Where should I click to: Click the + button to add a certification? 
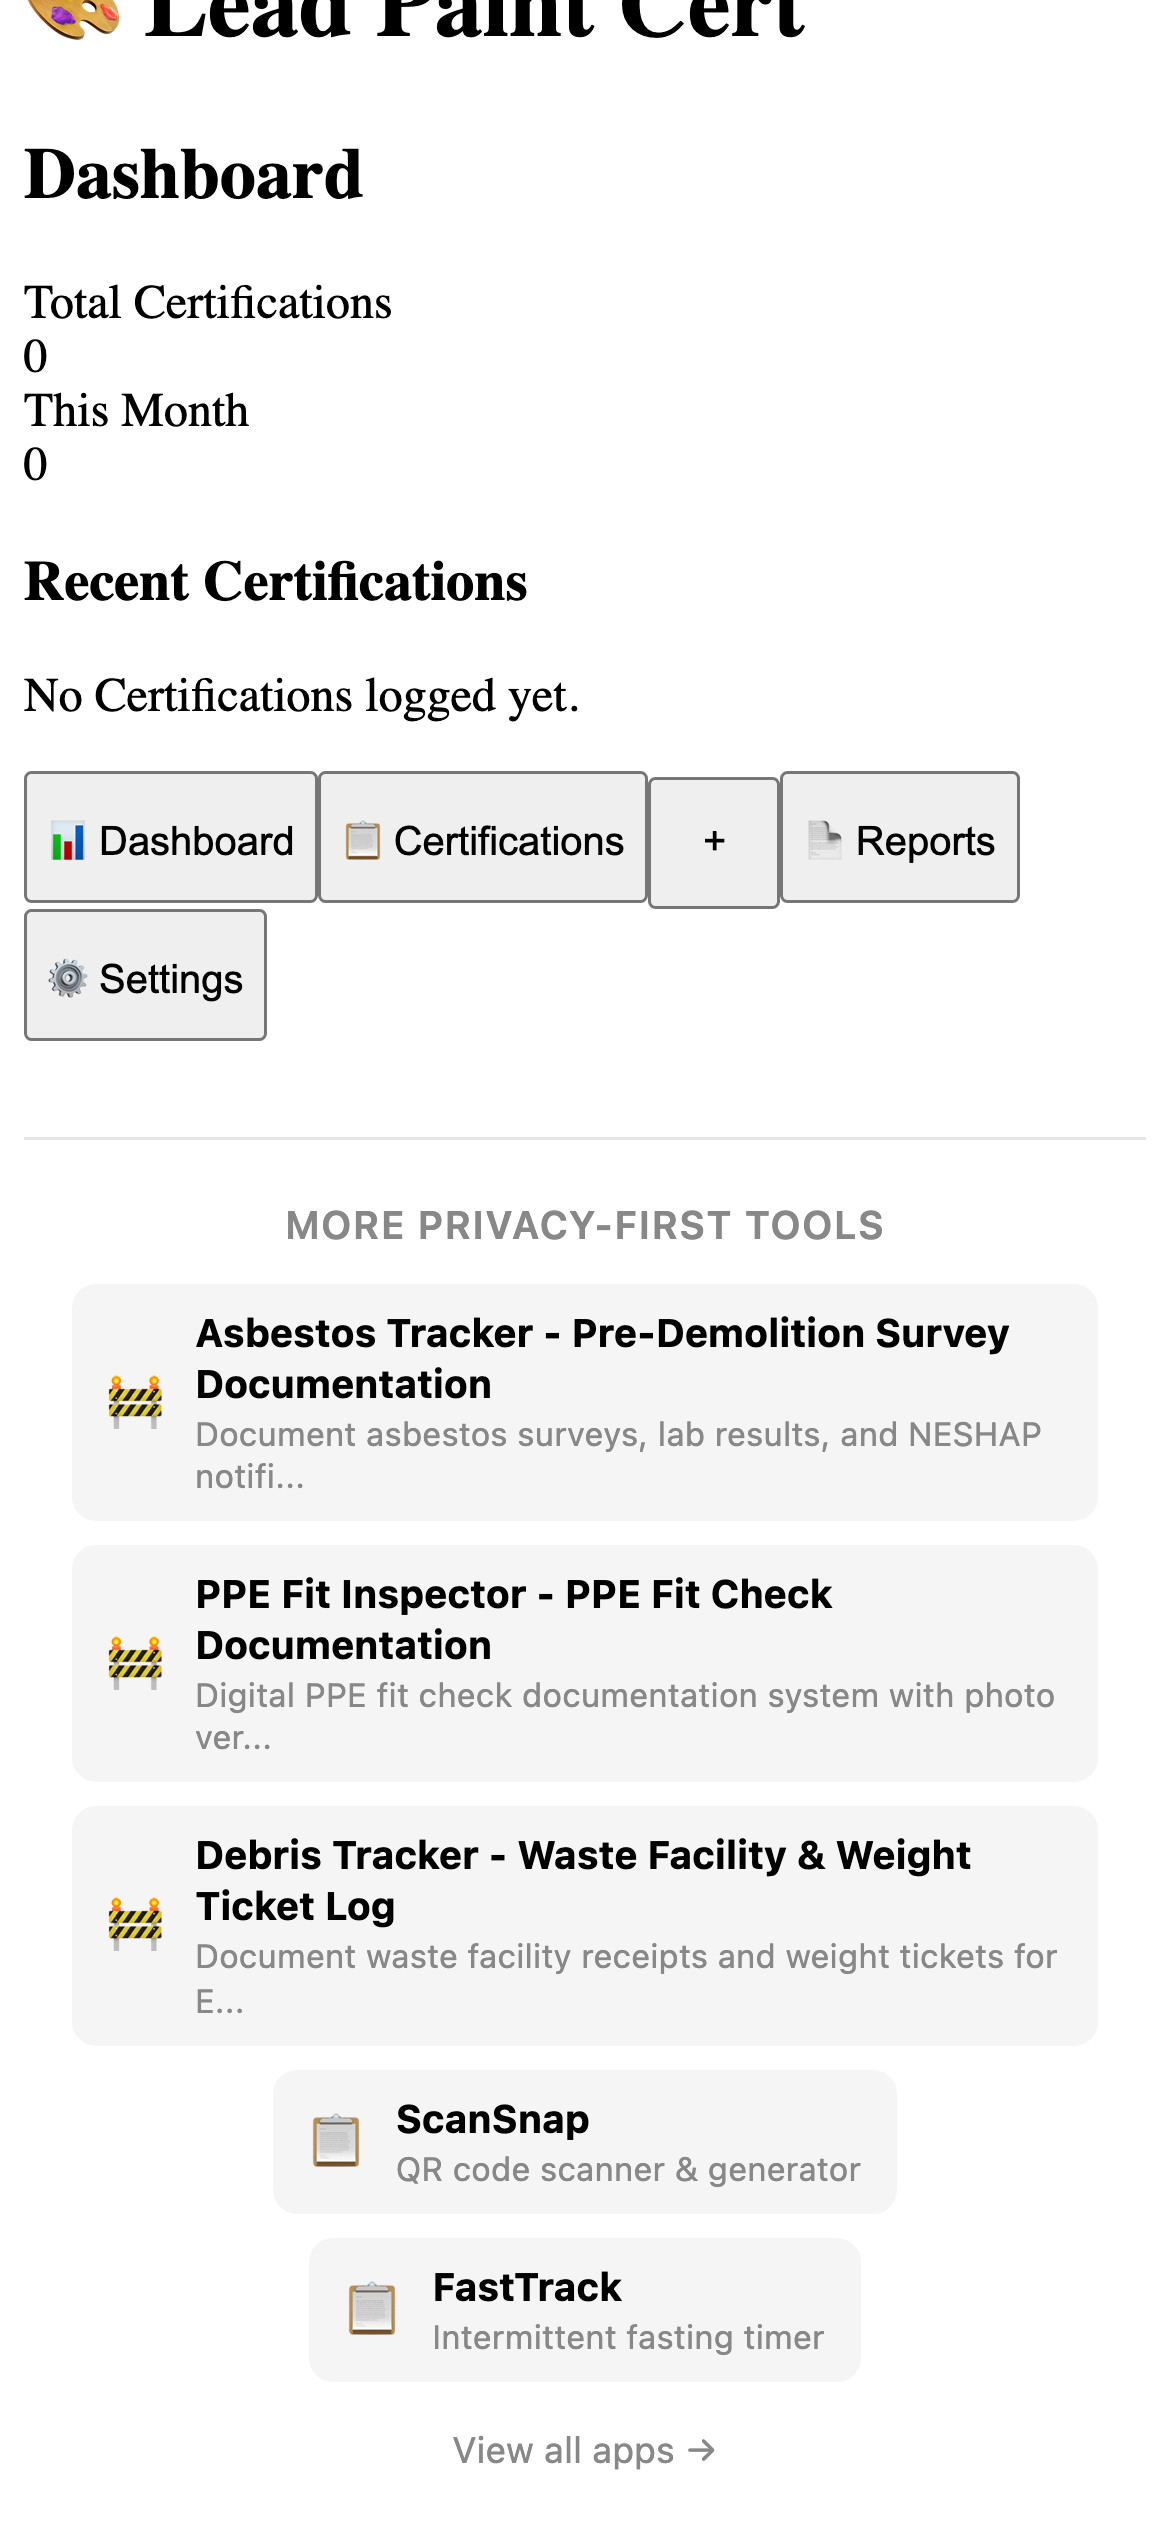coord(713,839)
